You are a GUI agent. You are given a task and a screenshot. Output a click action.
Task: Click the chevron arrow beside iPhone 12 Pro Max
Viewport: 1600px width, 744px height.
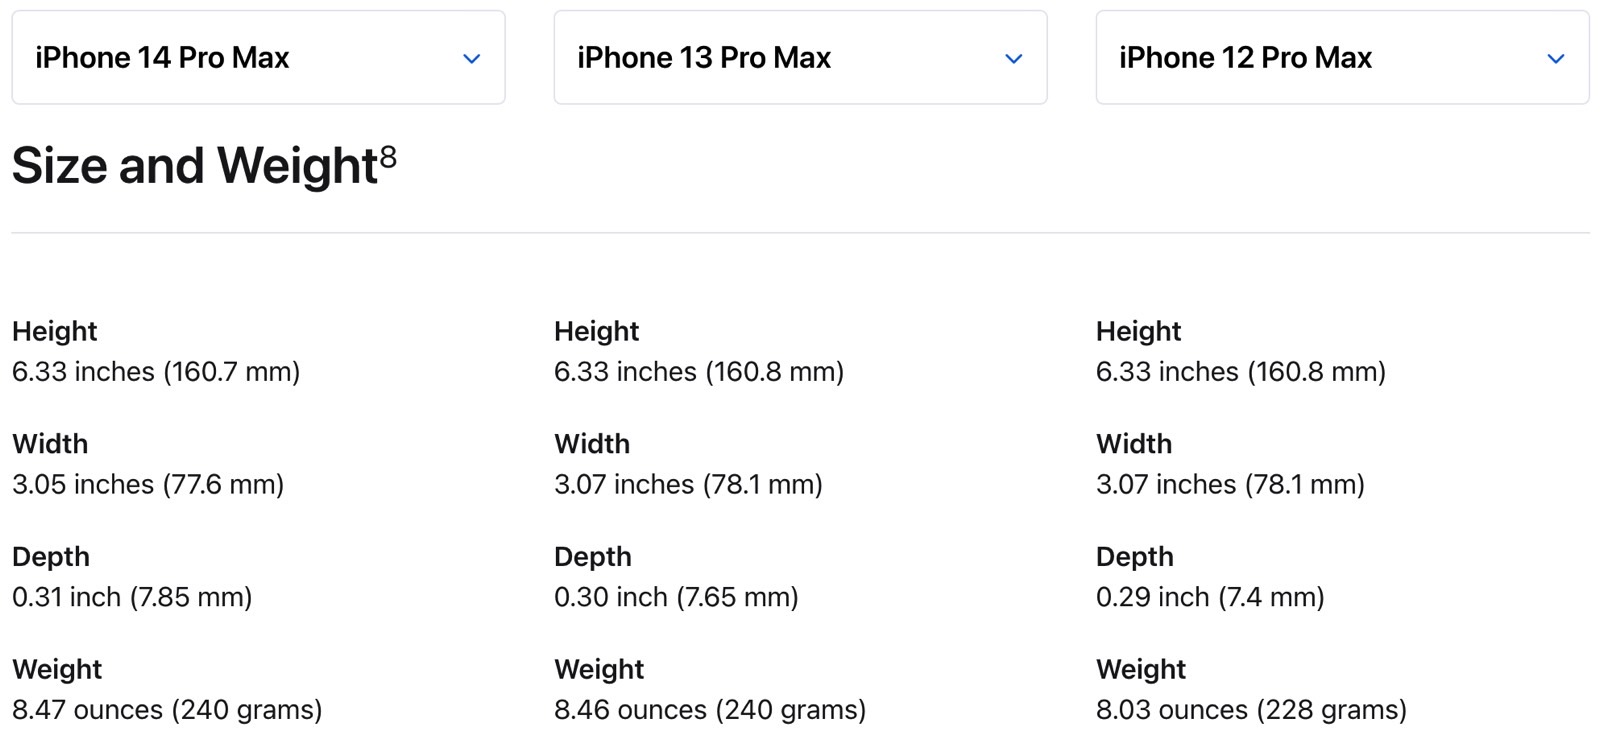pyautogui.click(x=1556, y=59)
